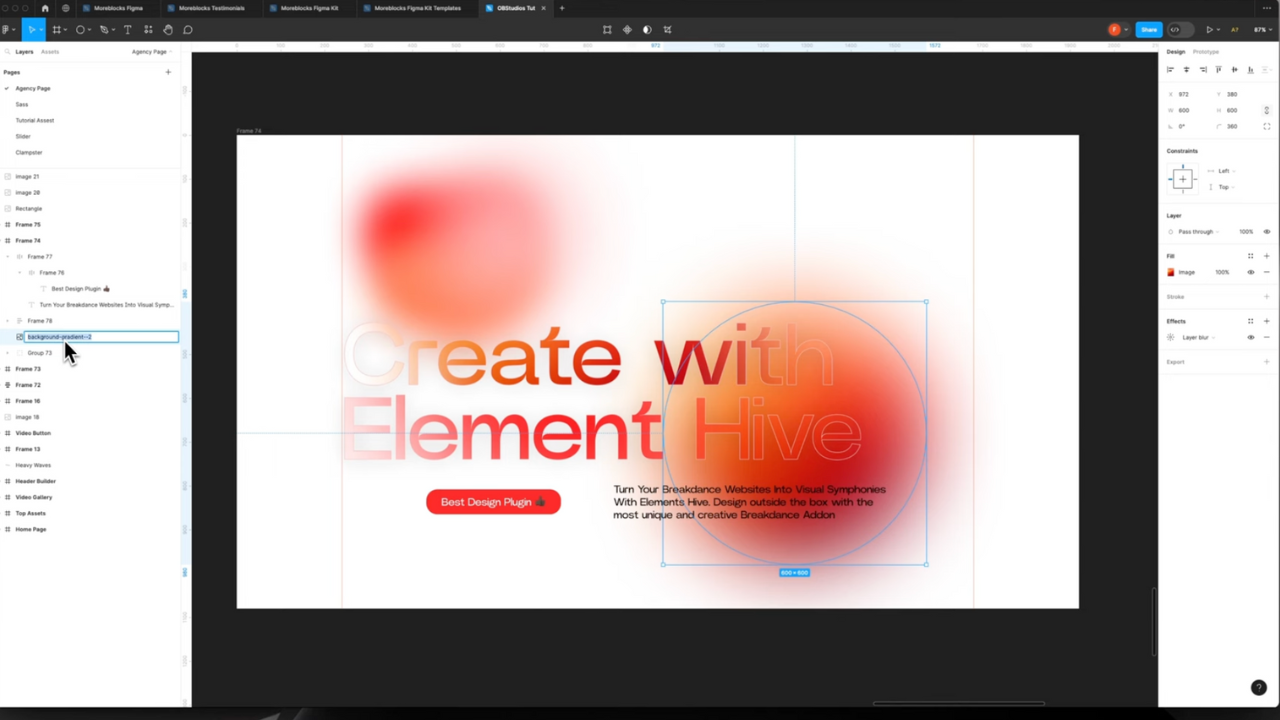Click the Use as mask icon
The height and width of the screenshot is (720, 1280).
pos(647,30)
